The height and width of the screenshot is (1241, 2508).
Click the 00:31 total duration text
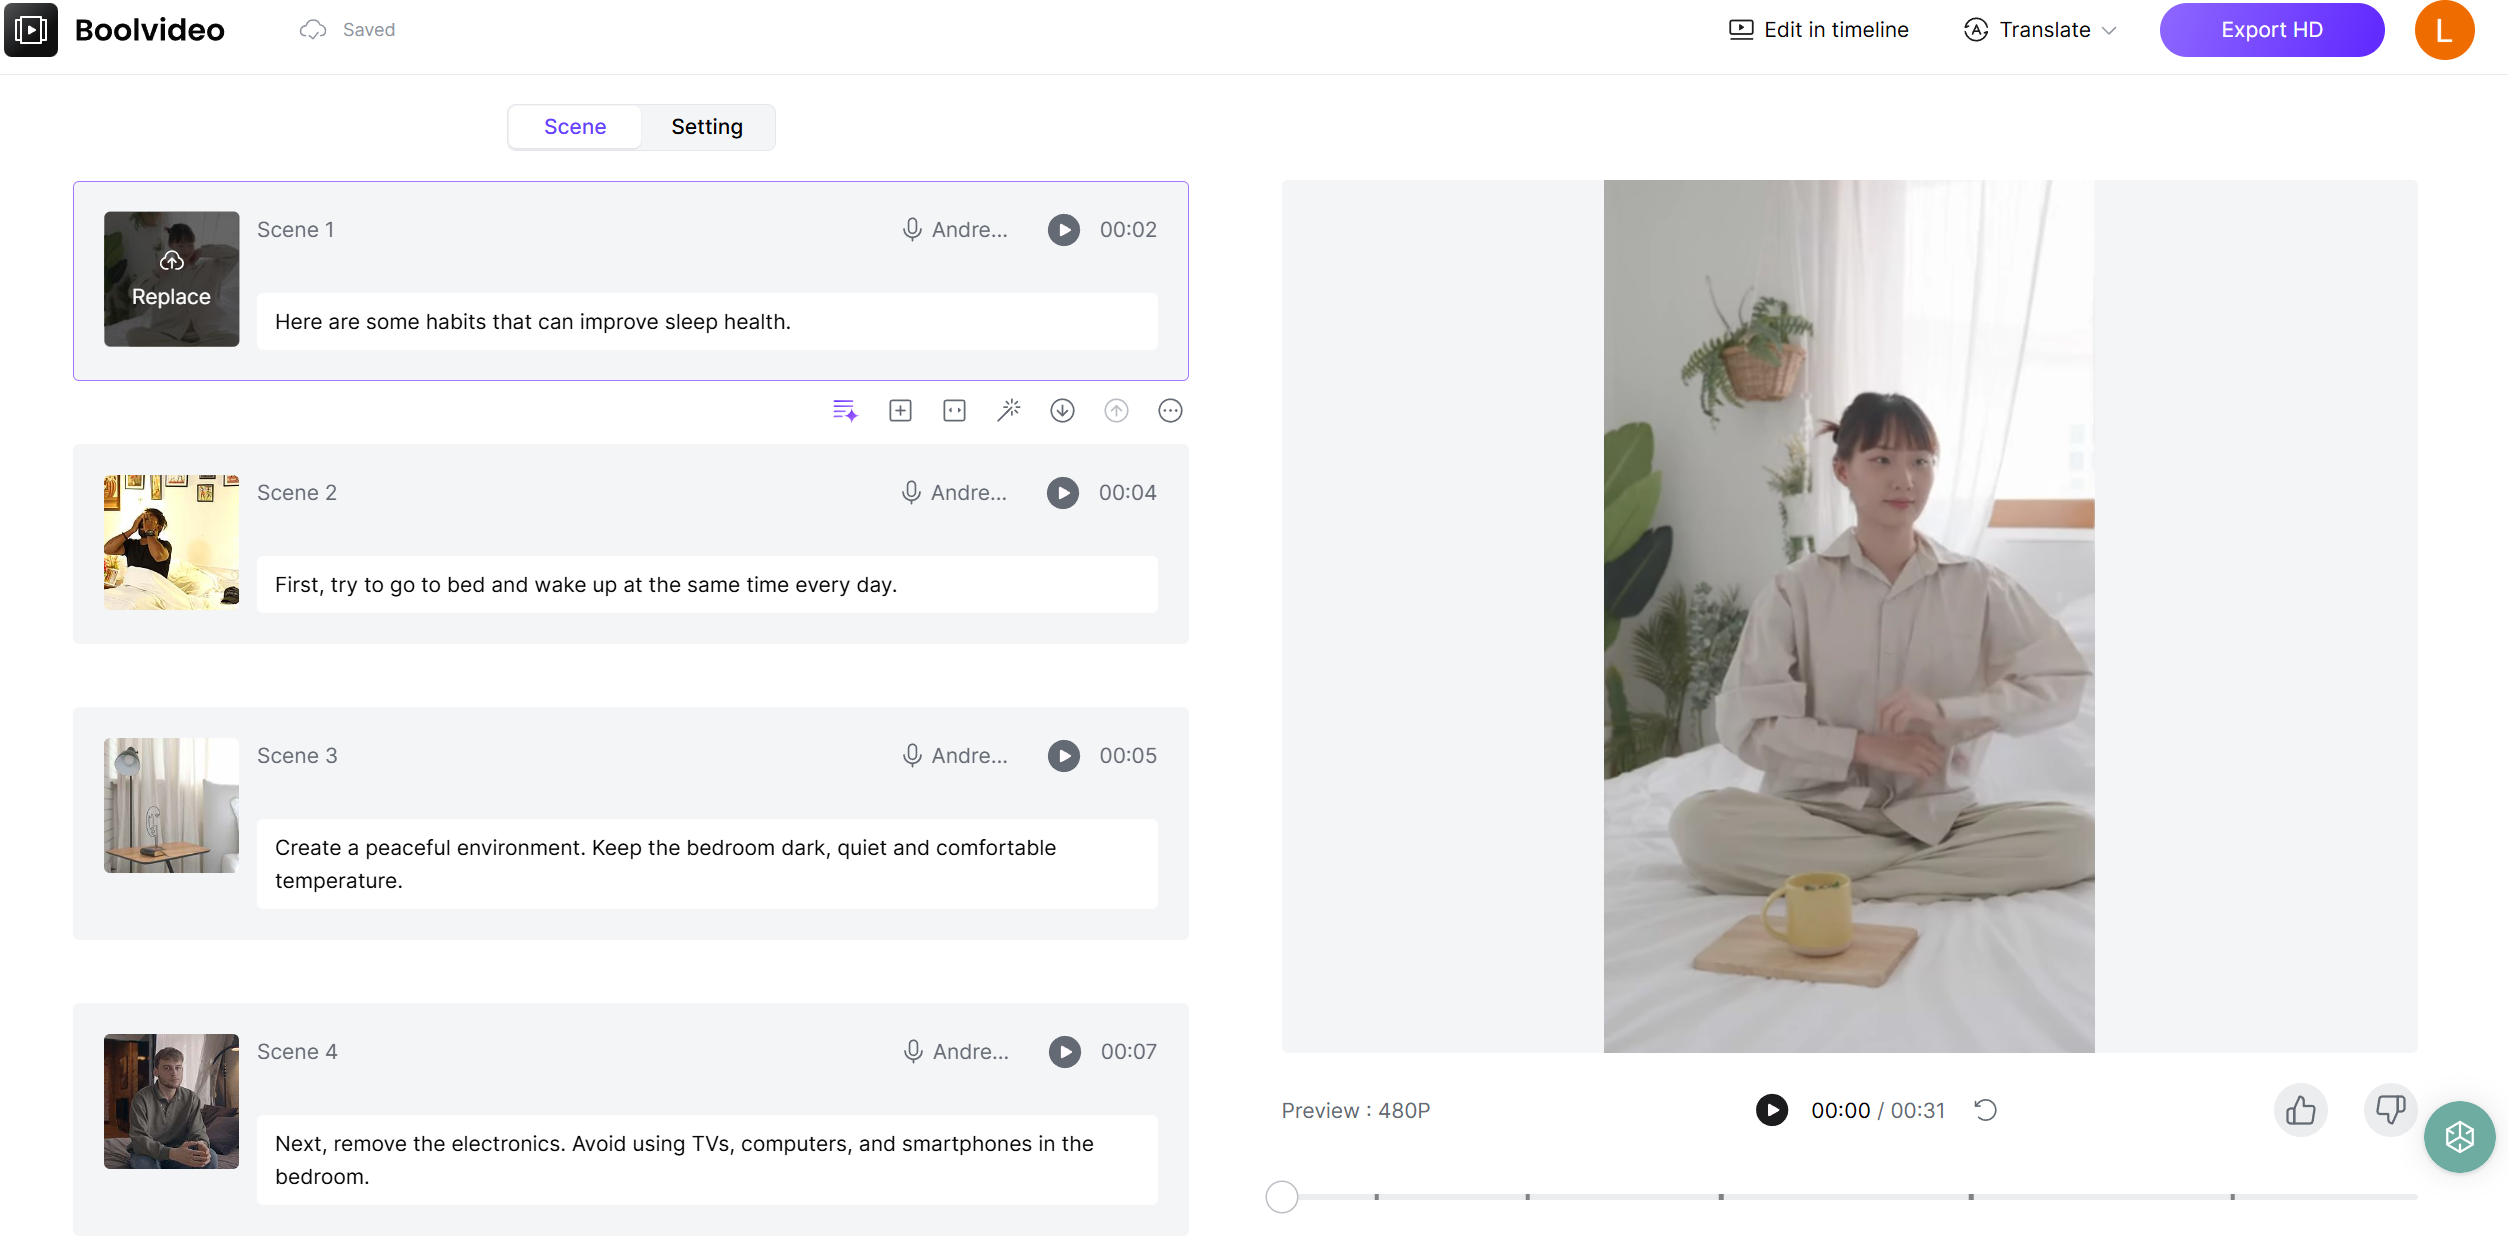coord(1917,1111)
